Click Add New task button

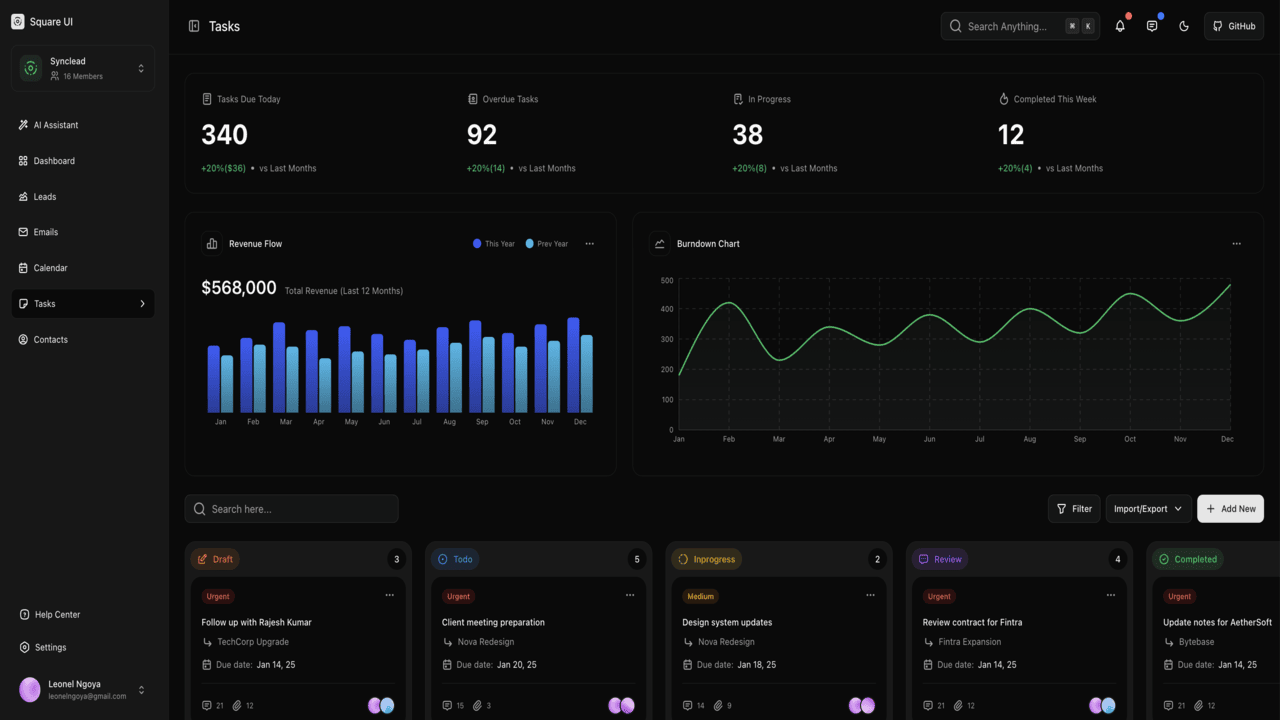coord(1230,509)
